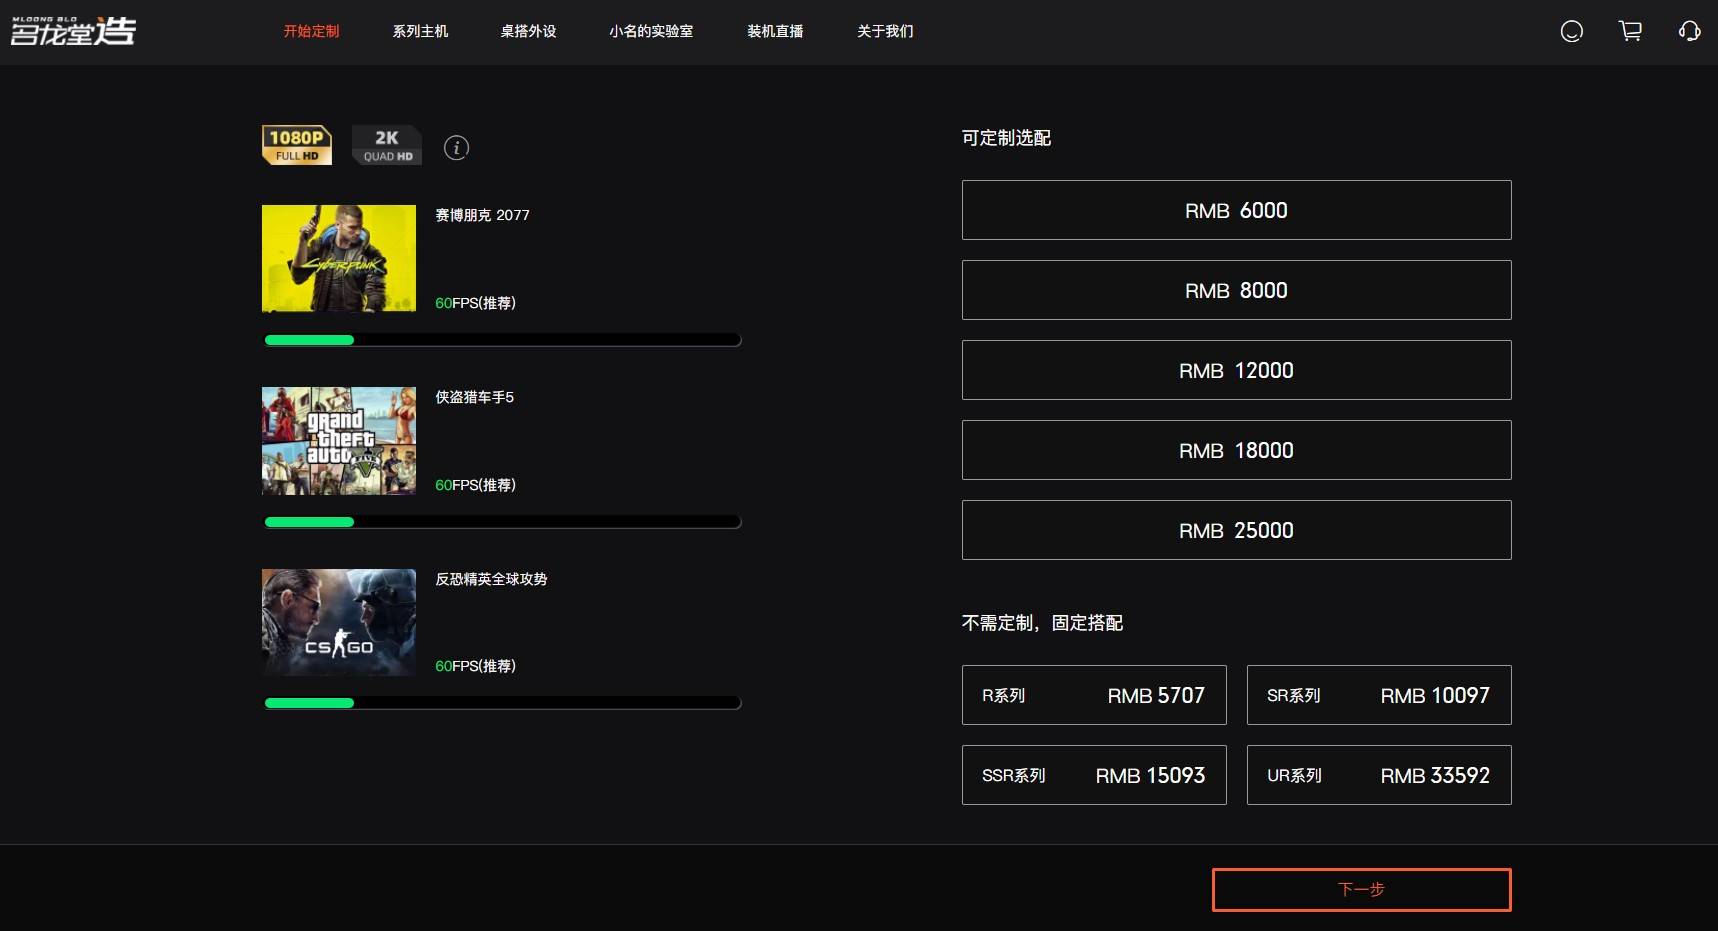Click the 反恐精英全球攻势 FPS progress bar
This screenshot has height=931, width=1718.
pos(502,703)
